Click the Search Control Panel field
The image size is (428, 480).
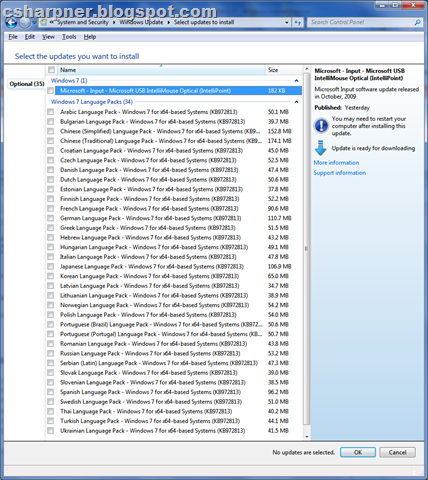pos(360,22)
